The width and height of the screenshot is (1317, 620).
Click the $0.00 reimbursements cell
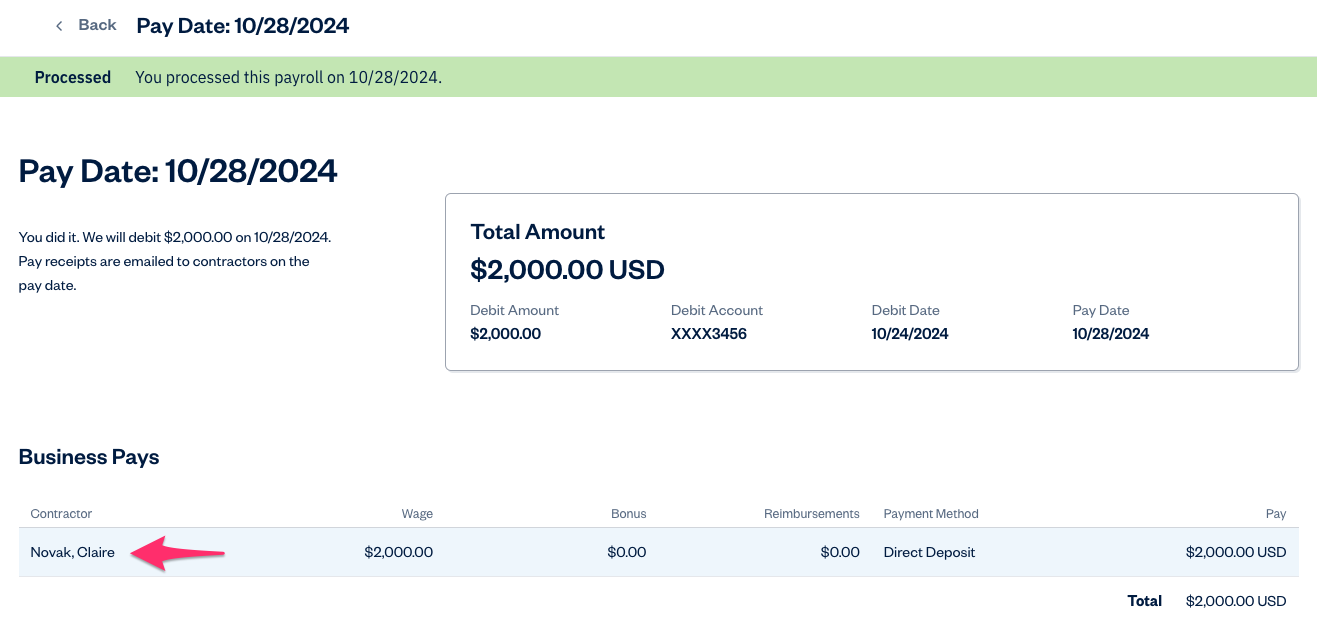point(839,552)
